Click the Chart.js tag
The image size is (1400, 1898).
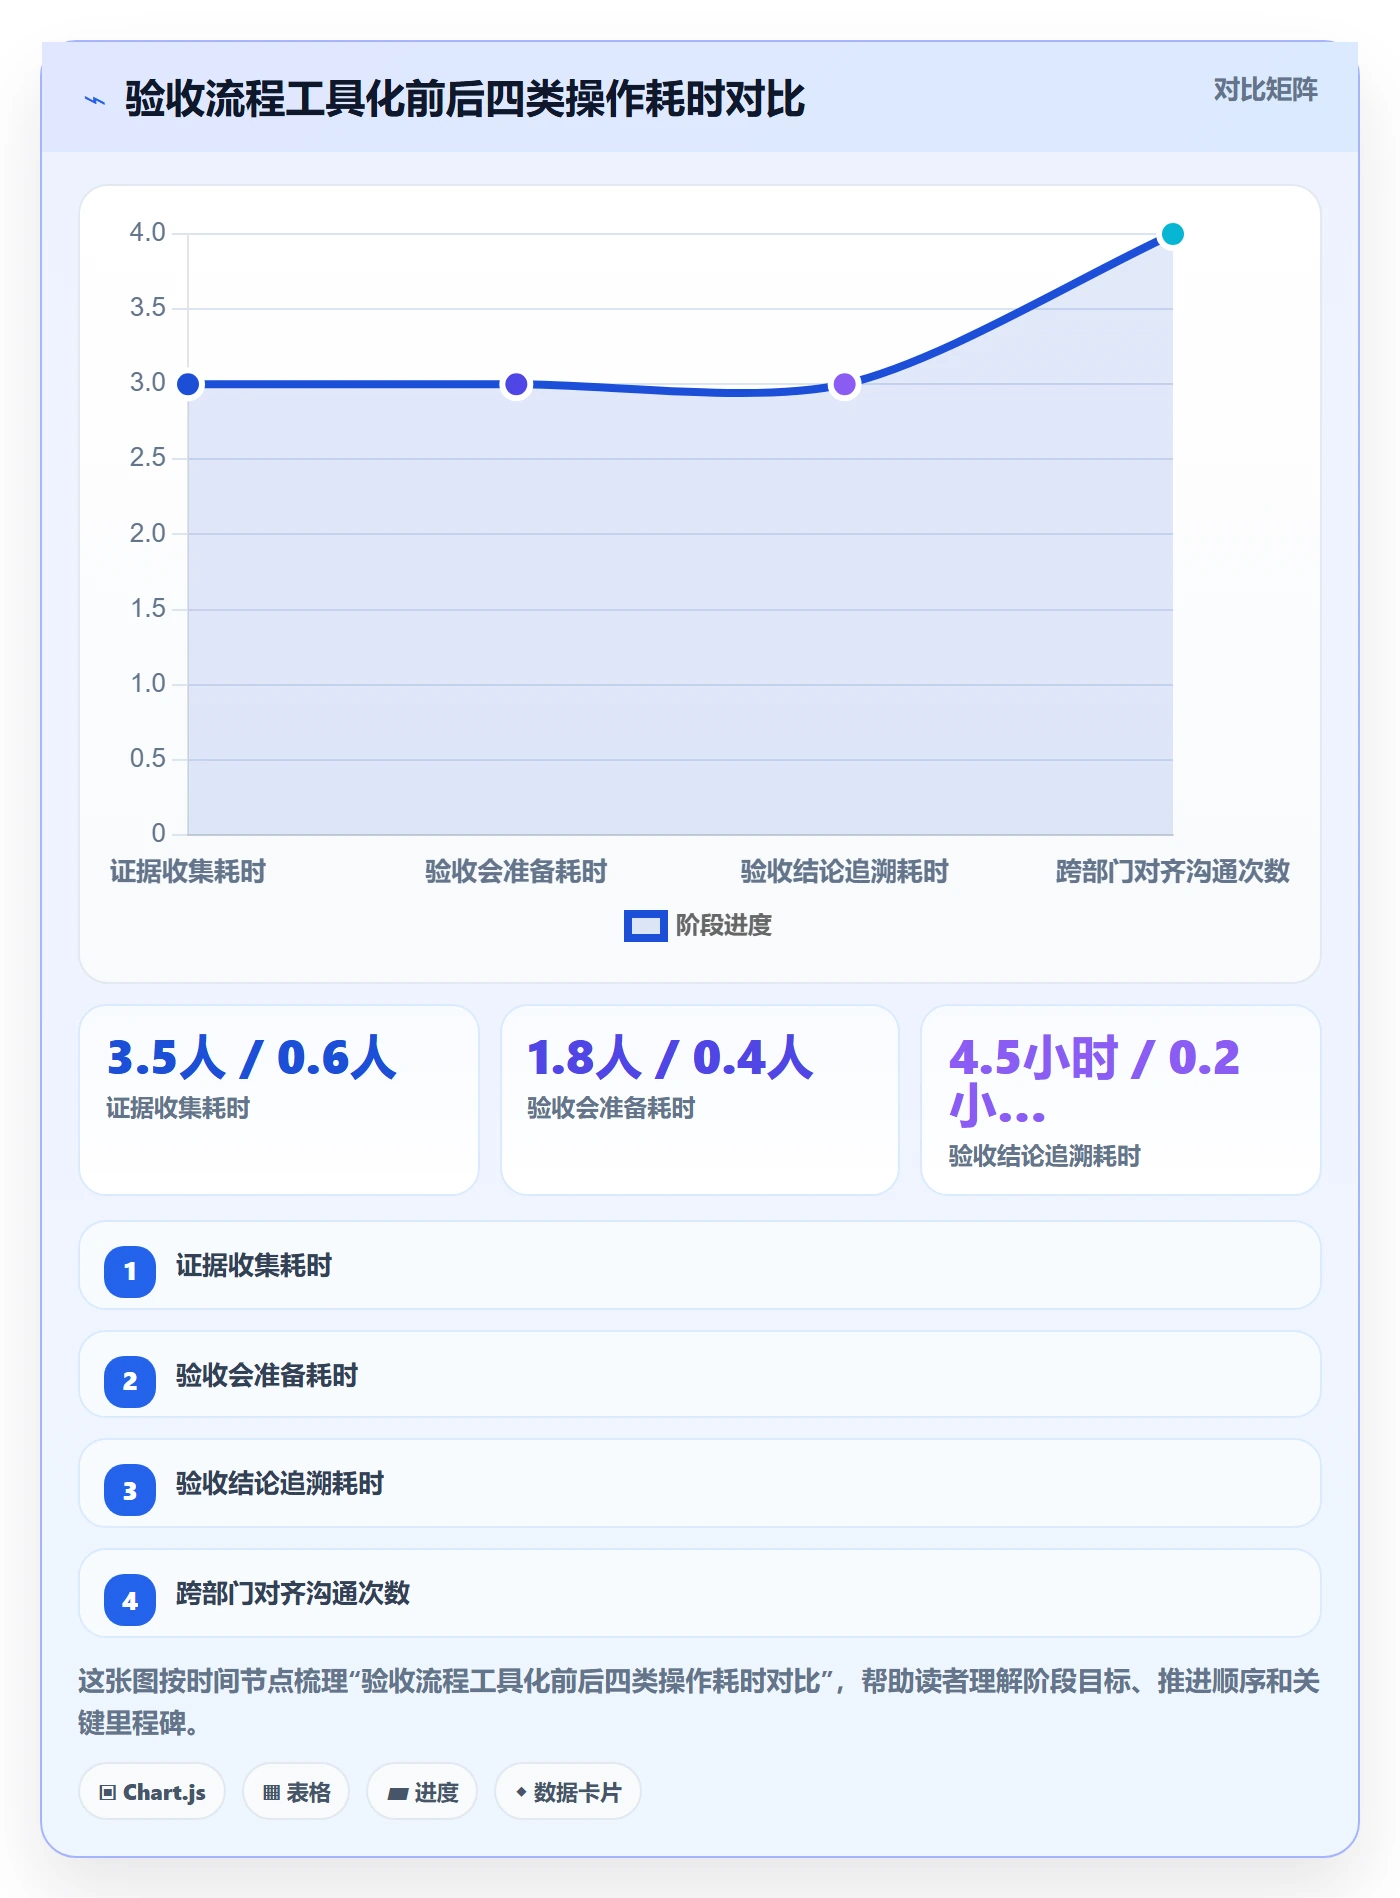pyautogui.click(x=152, y=1792)
